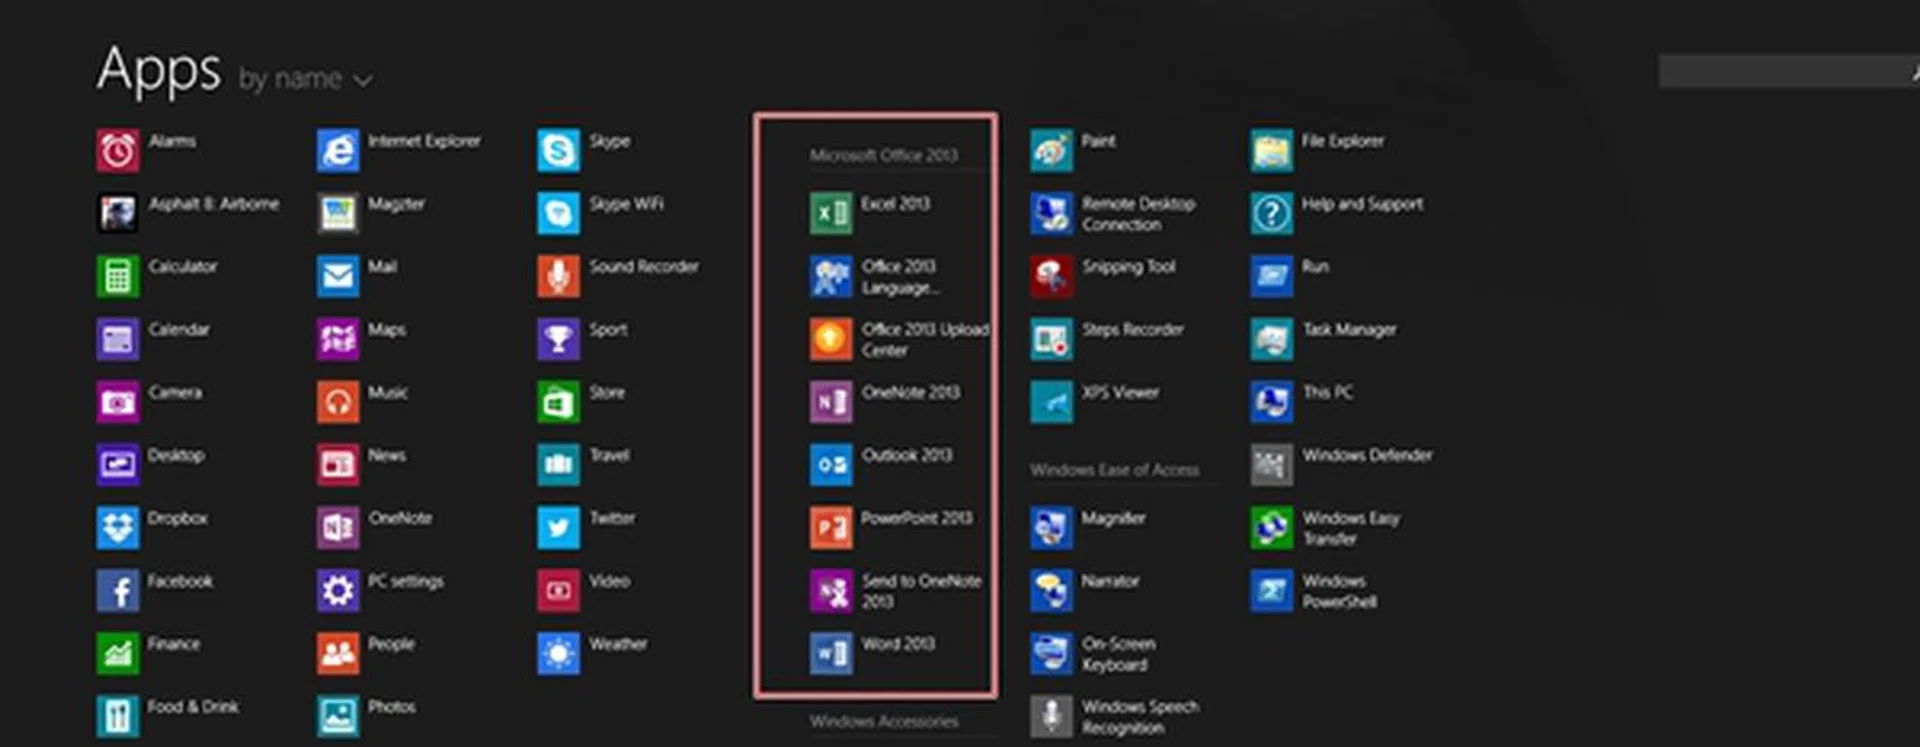Open the Mail app icon
1920x747 pixels.
(x=338, y=277)
